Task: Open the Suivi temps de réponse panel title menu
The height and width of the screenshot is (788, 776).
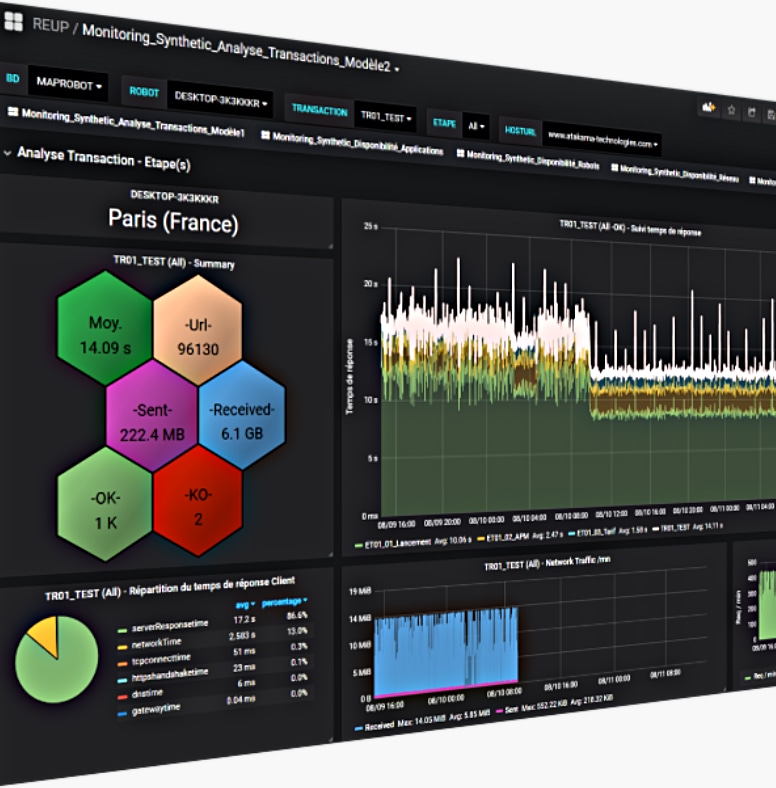Action: tap(630, 227)
